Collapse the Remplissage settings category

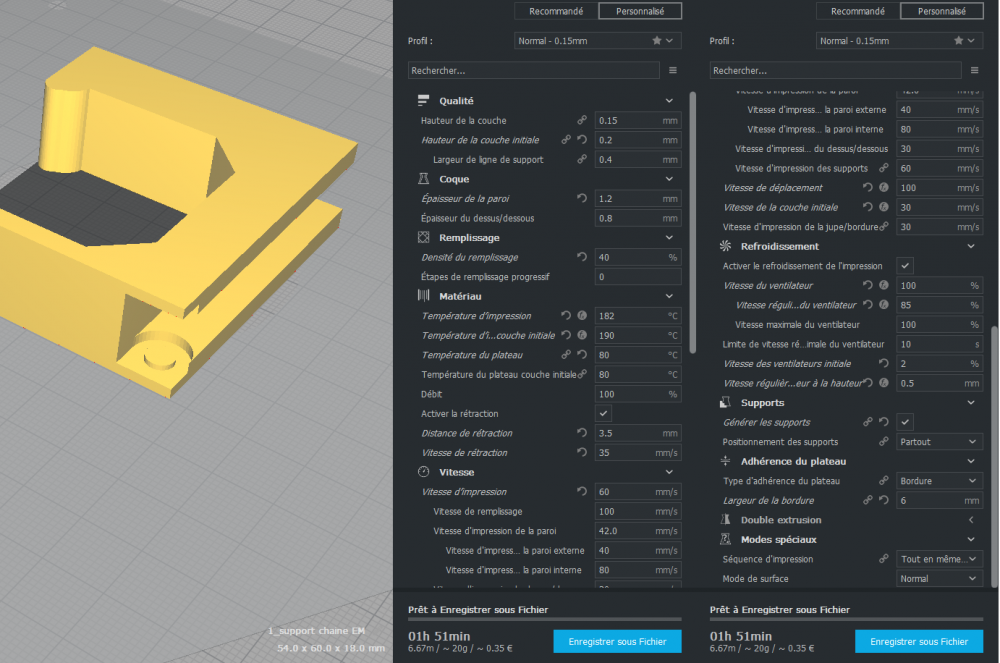pyautogui.click(x=669, y=238)
